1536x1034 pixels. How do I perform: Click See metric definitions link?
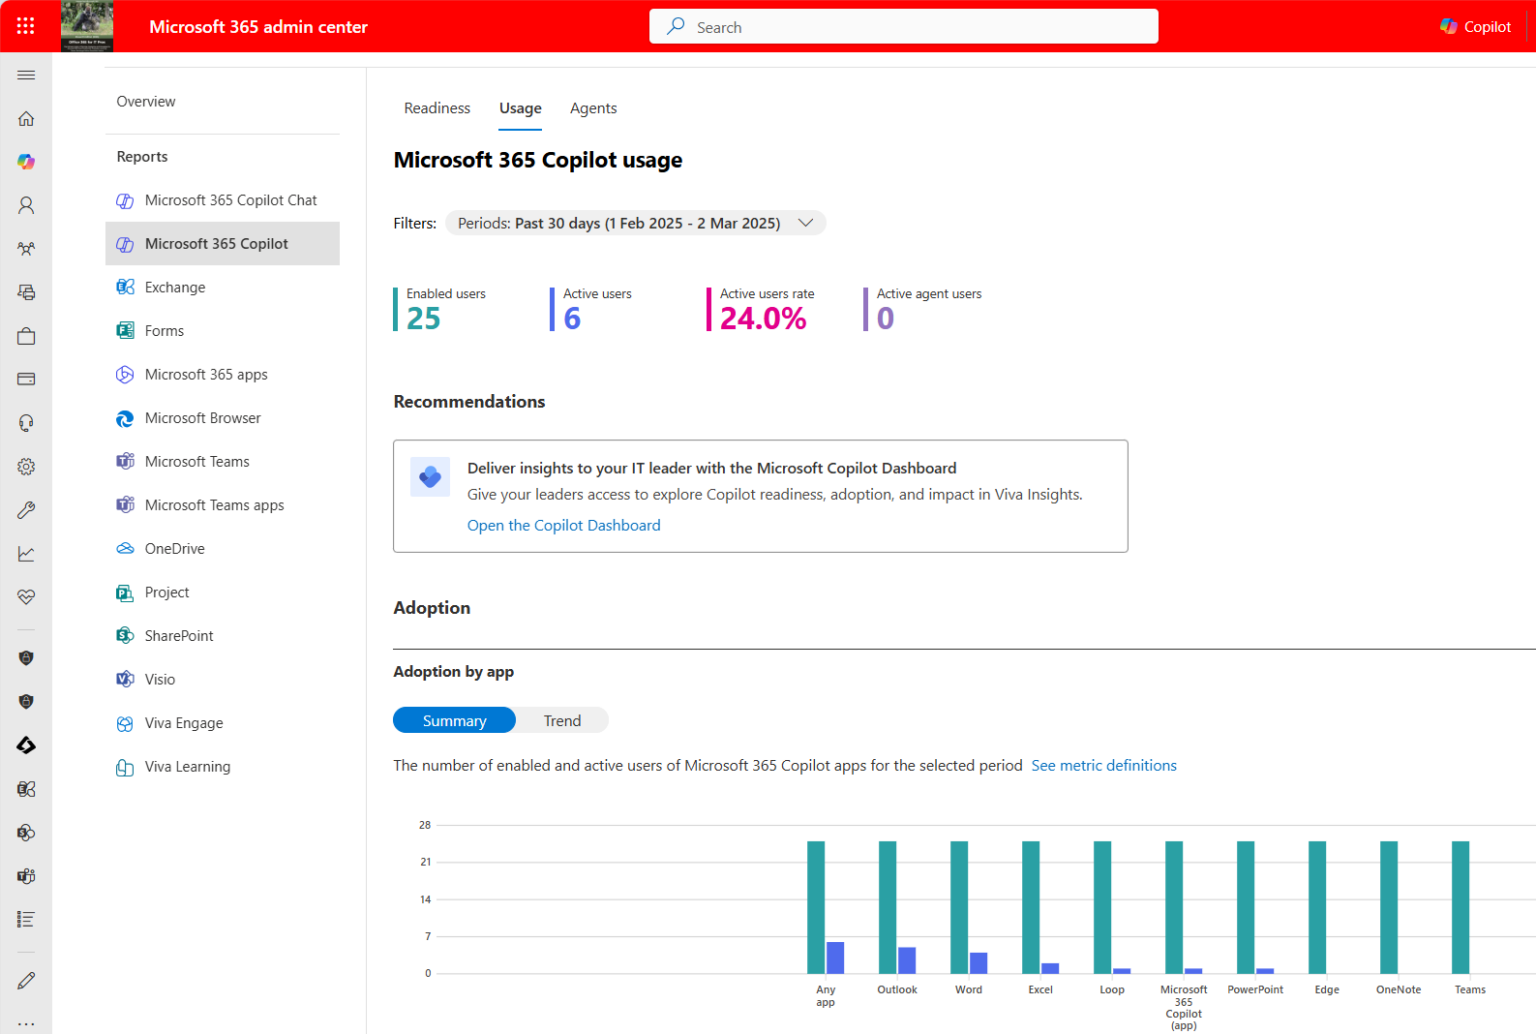[1103, 765]
